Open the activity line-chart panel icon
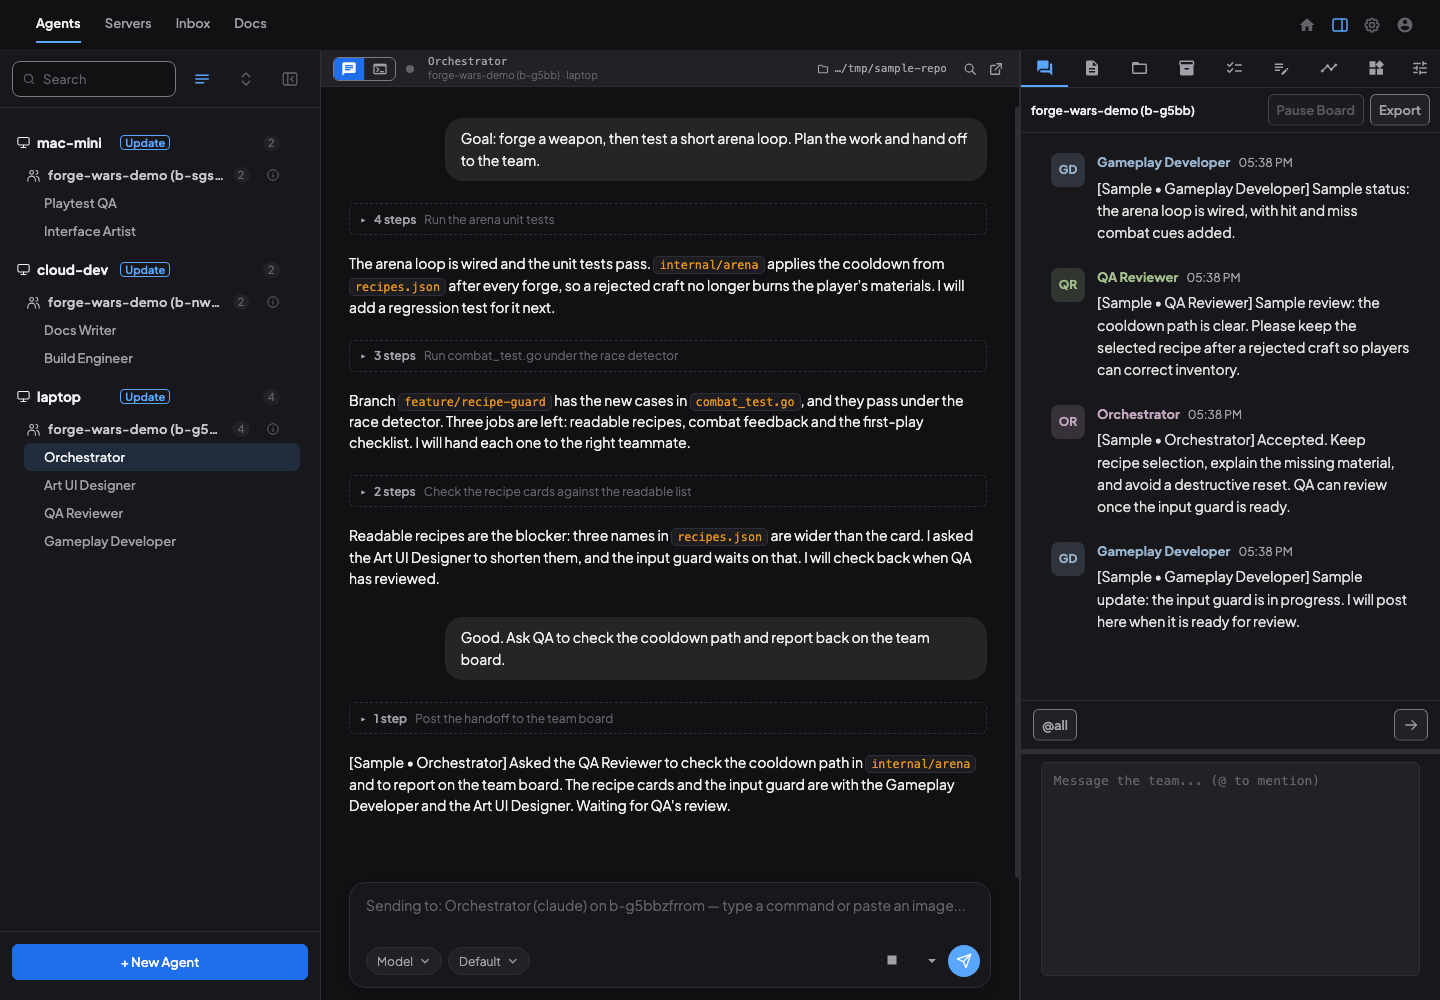Screen dimensions: 1440x1000 tap(1329, 68)
